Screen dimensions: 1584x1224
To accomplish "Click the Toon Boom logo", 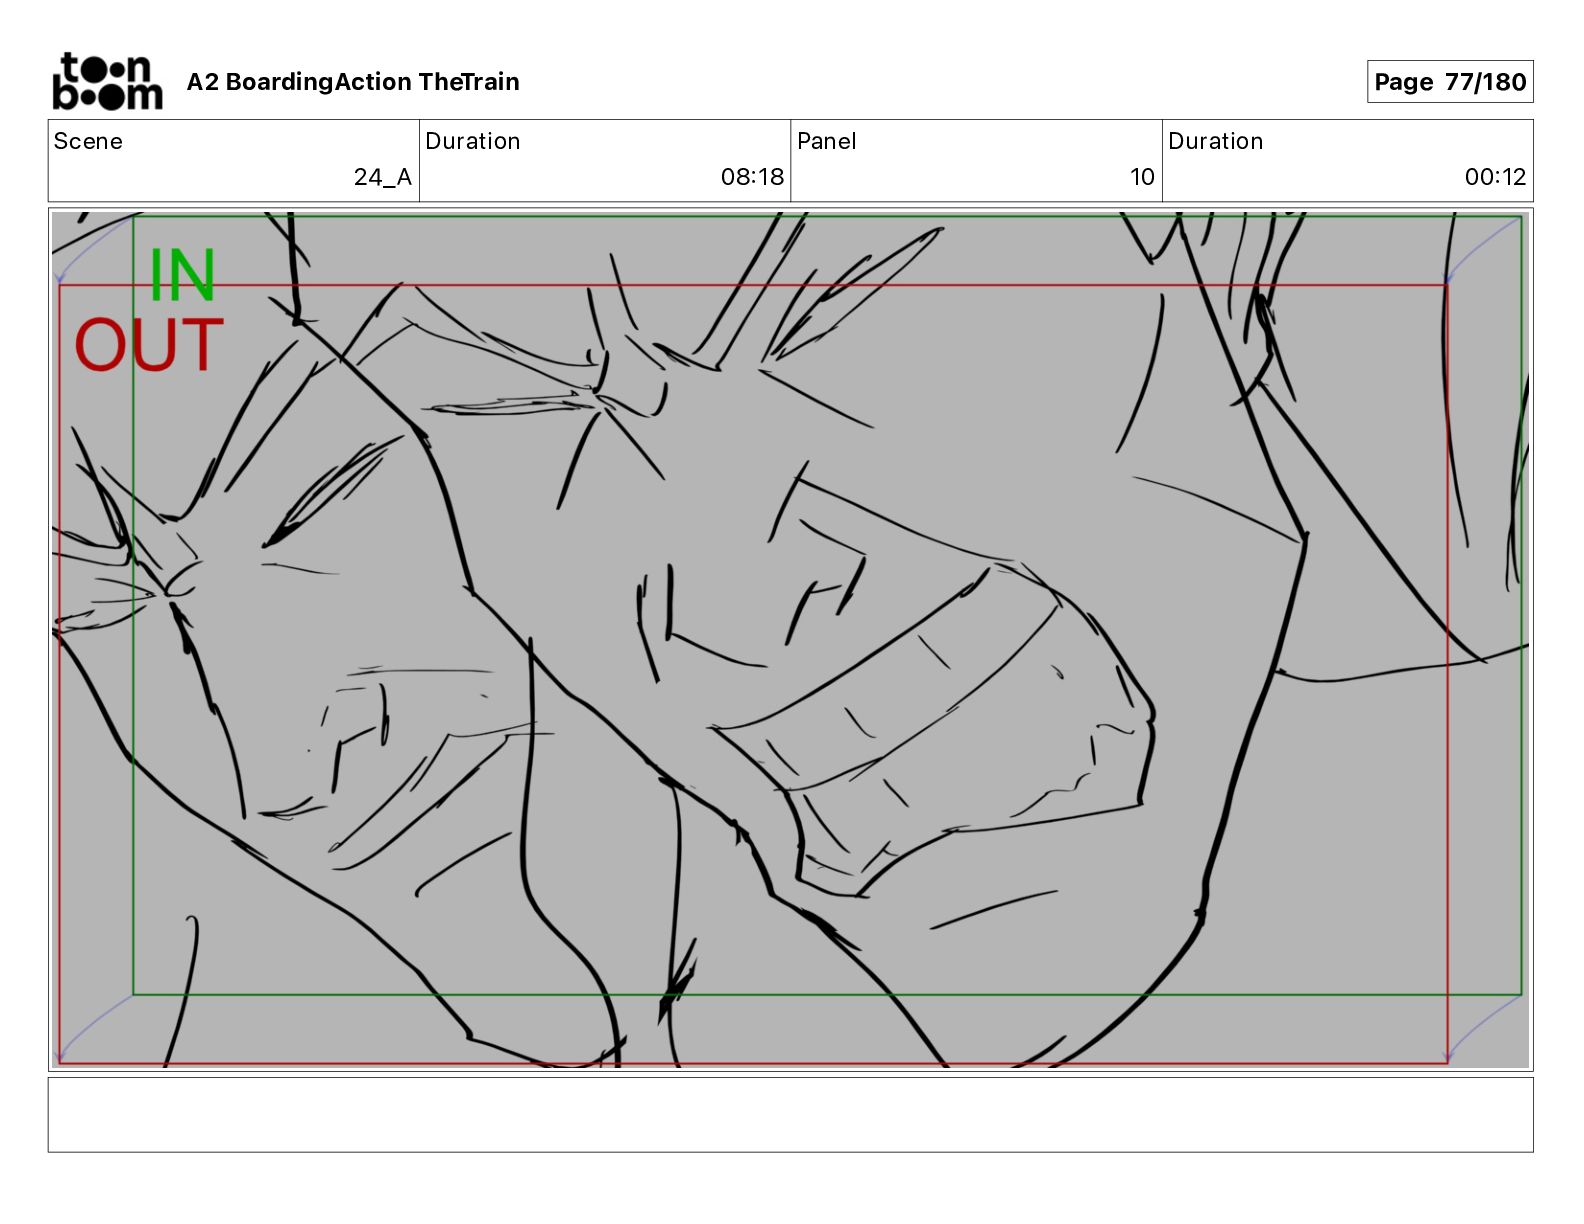I will pos(107,81).
